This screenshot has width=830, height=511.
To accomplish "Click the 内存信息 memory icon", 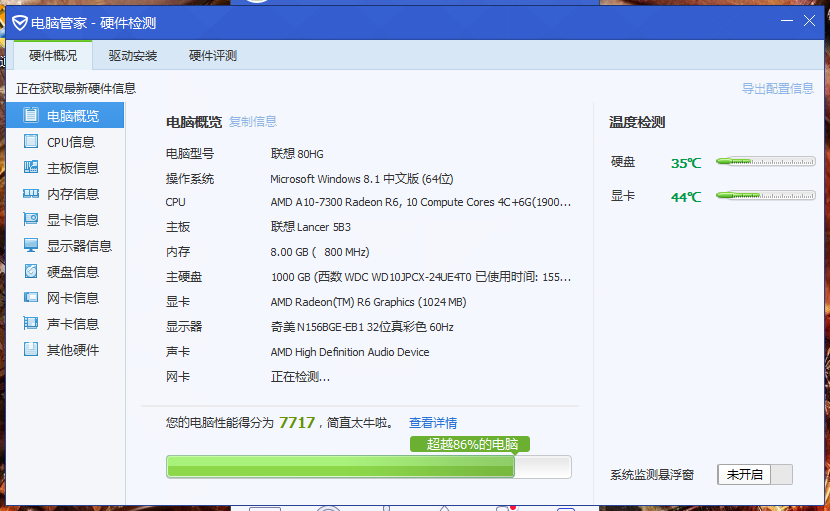I will [x=31, y=193].
